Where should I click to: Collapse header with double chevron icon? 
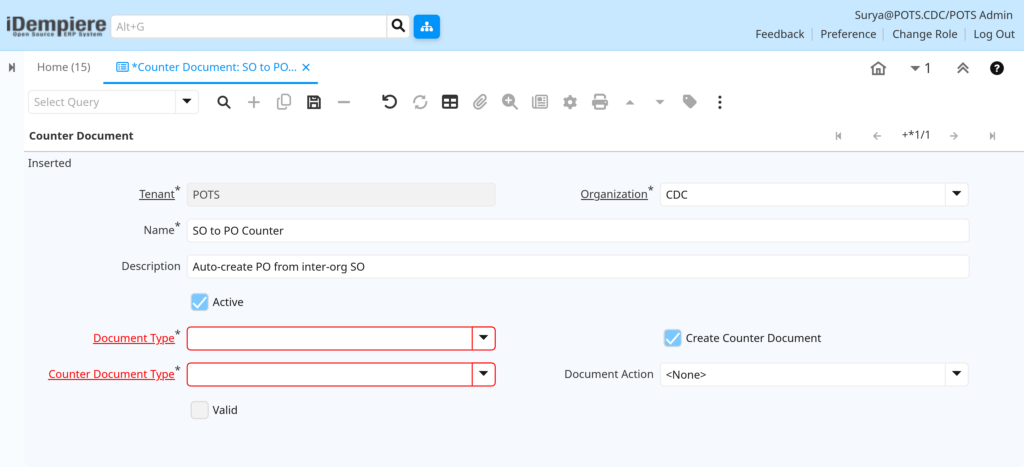pyautogui.click(x=963, y=69)
